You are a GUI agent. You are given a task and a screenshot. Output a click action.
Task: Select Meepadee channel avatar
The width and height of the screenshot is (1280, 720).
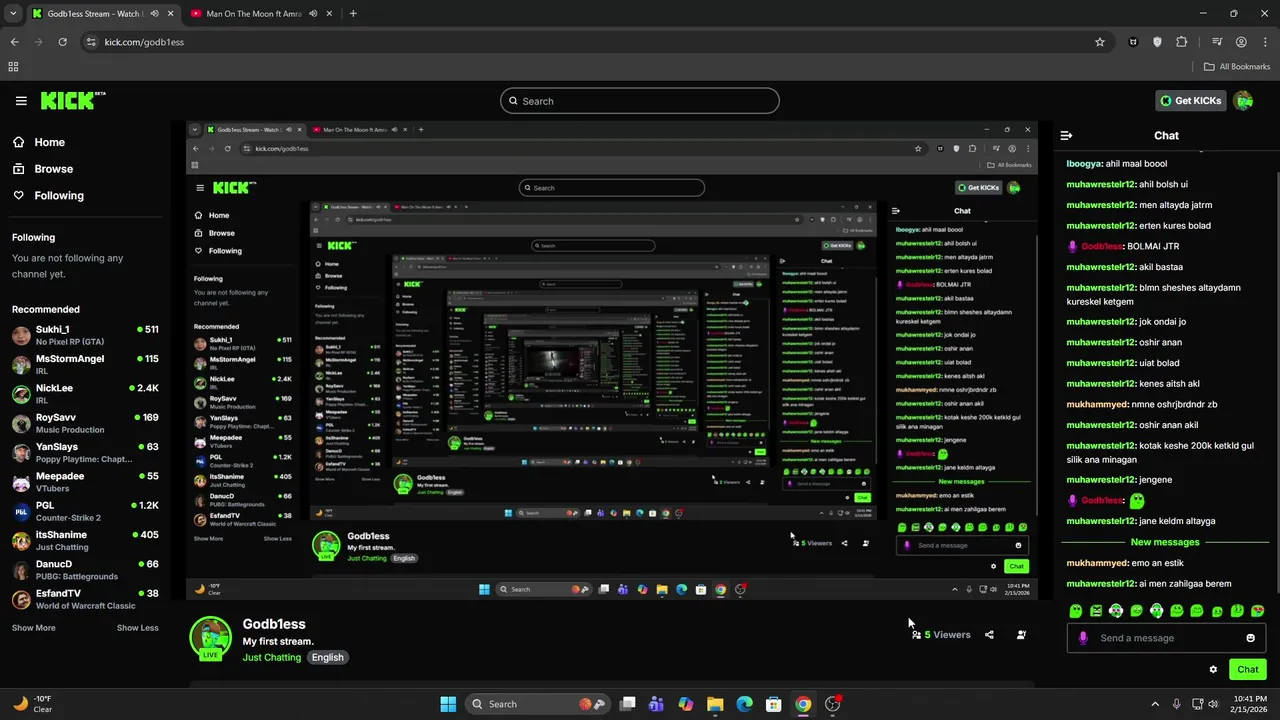click(21, 482)
